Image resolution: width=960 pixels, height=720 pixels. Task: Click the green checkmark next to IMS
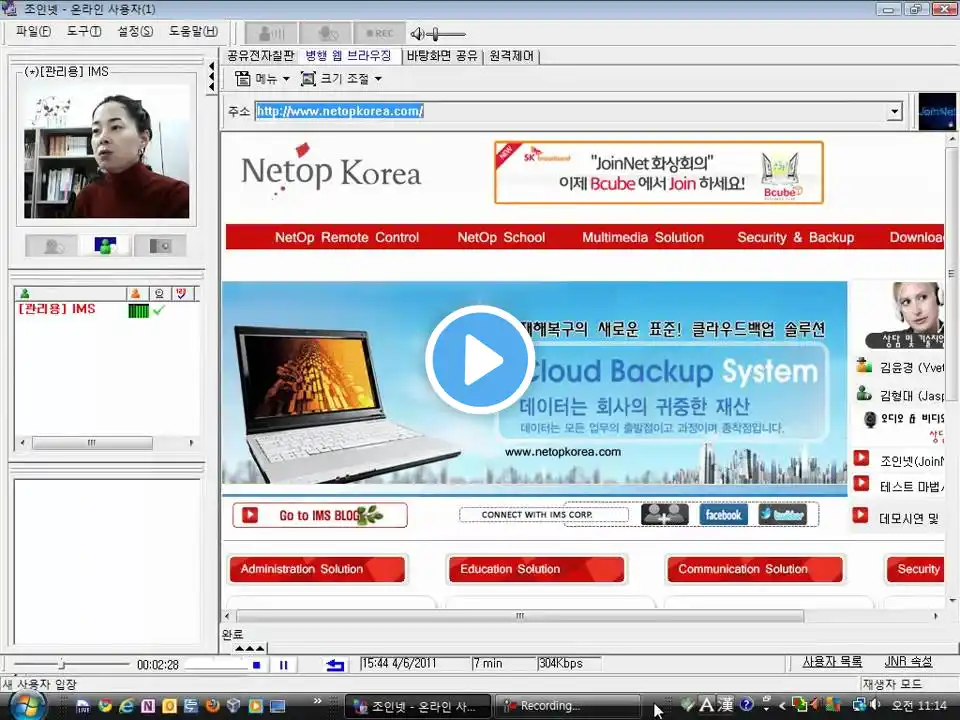click(x=159, y=310)
